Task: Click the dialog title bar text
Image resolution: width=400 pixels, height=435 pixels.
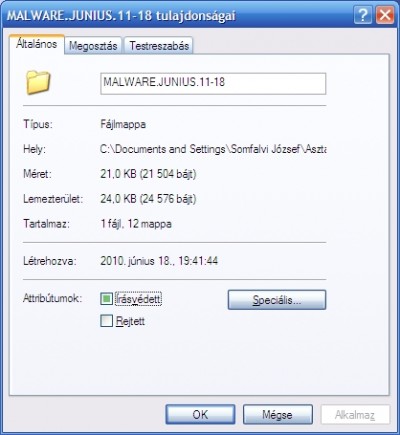Action: 121,15
